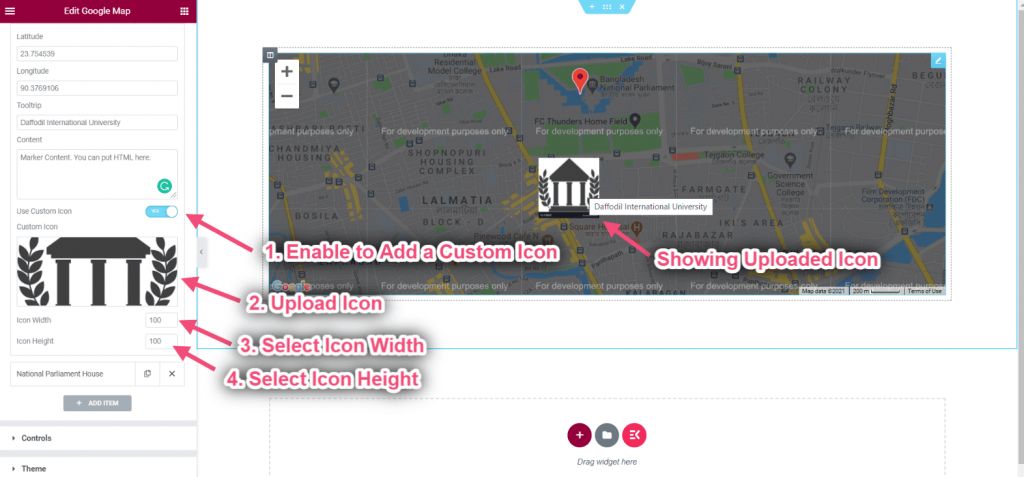
Task: Click the Icon Height number field
Action: 162,341
